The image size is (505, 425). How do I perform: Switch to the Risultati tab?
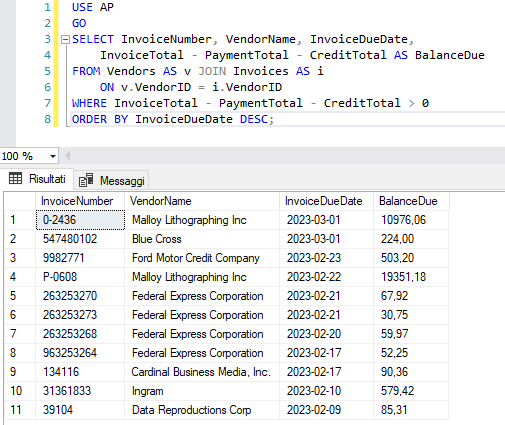coord(37,179)
